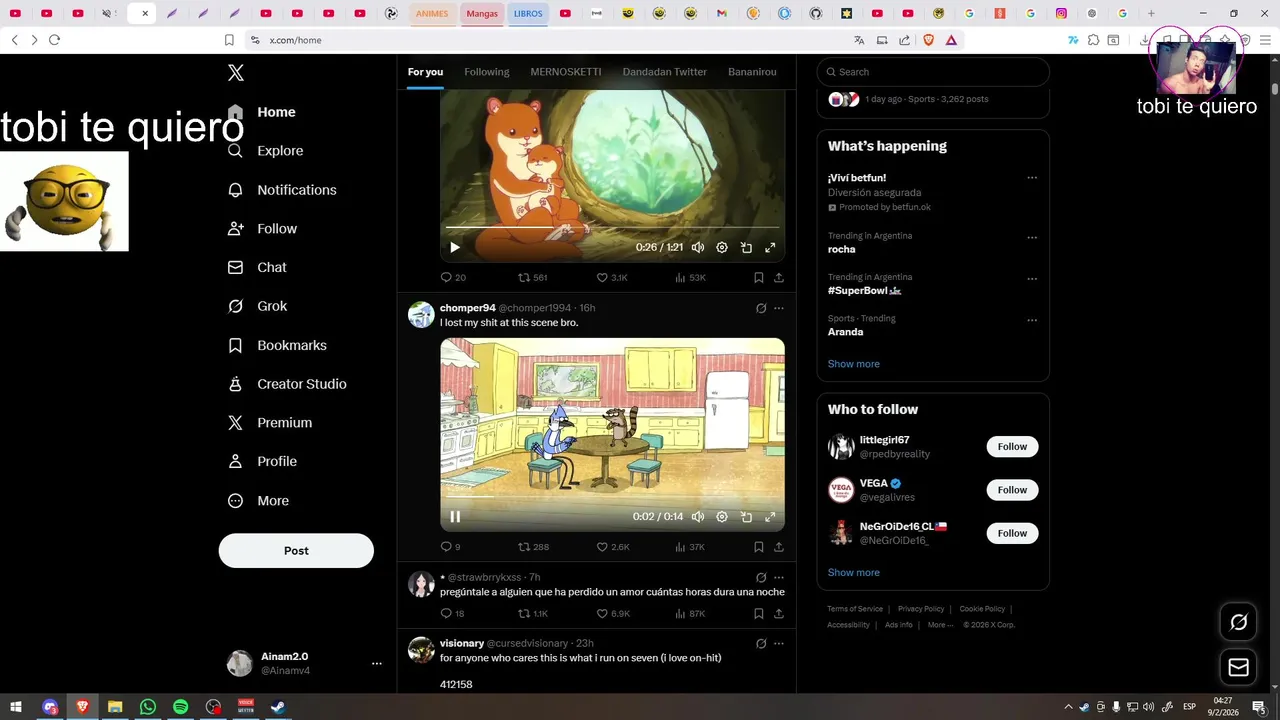Follow NeGrOiDe16.CL
Image resolution: width=1280 pixels, height=720 pixels.
1012,533
